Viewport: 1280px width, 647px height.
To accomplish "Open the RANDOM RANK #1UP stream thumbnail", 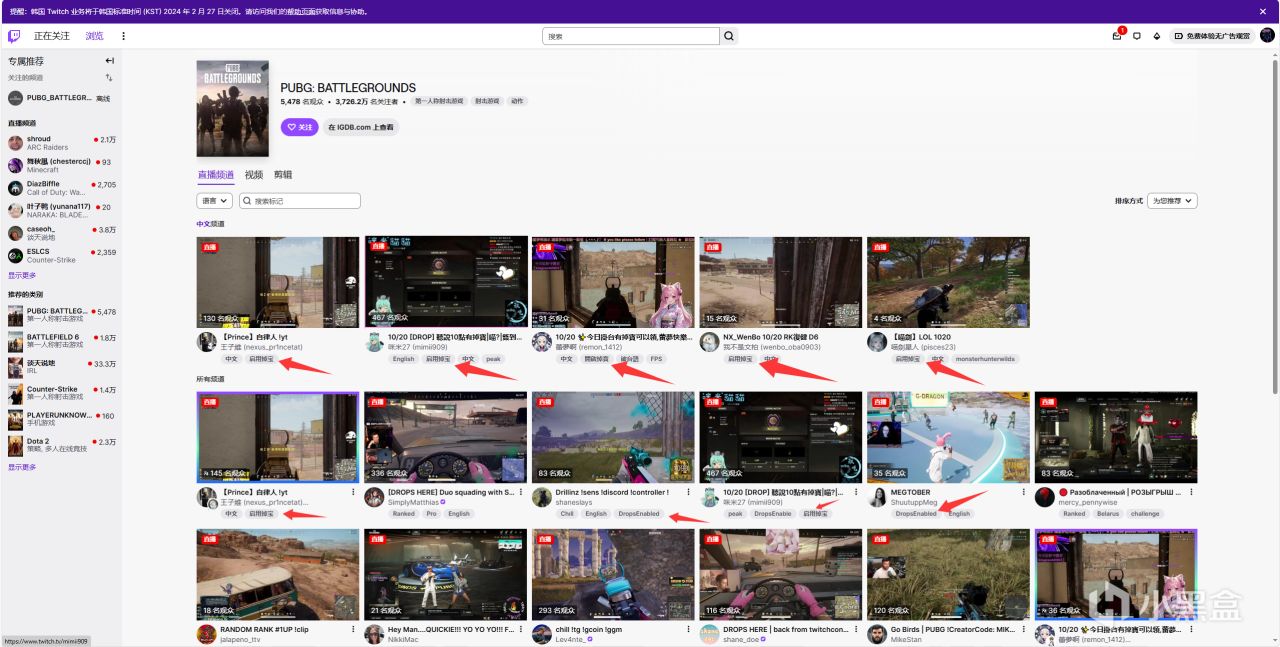I will (x=277, y=574).
